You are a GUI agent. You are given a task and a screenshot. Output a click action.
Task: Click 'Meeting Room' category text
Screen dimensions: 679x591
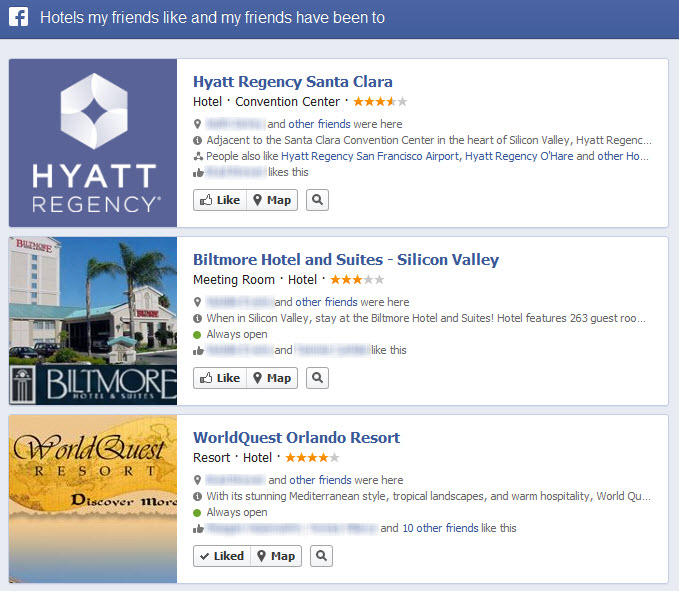234,280
